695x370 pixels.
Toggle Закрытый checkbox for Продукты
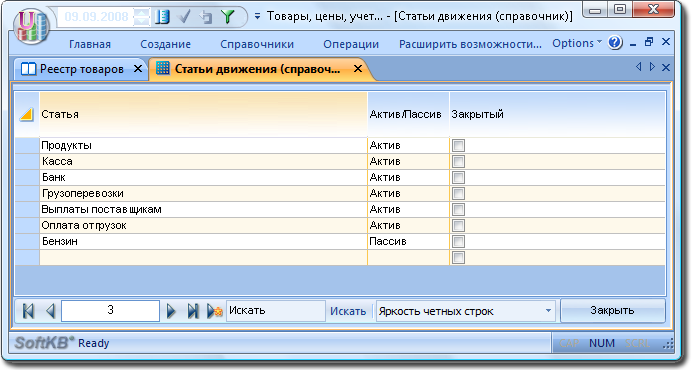458,145
